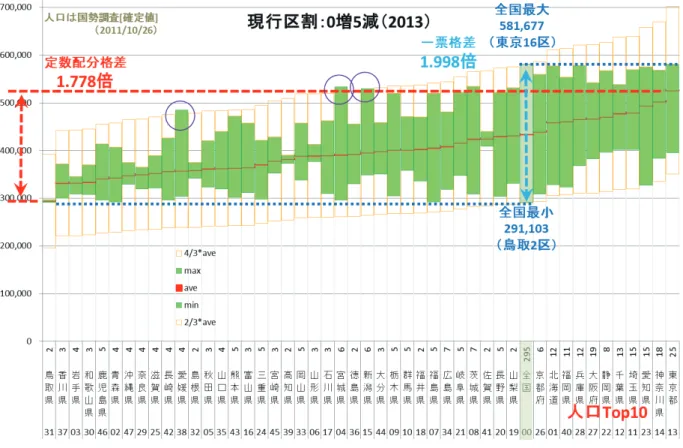
Task: Select the 宮城県 axis label
Action: pyautogui.click(x=341, y=387)
